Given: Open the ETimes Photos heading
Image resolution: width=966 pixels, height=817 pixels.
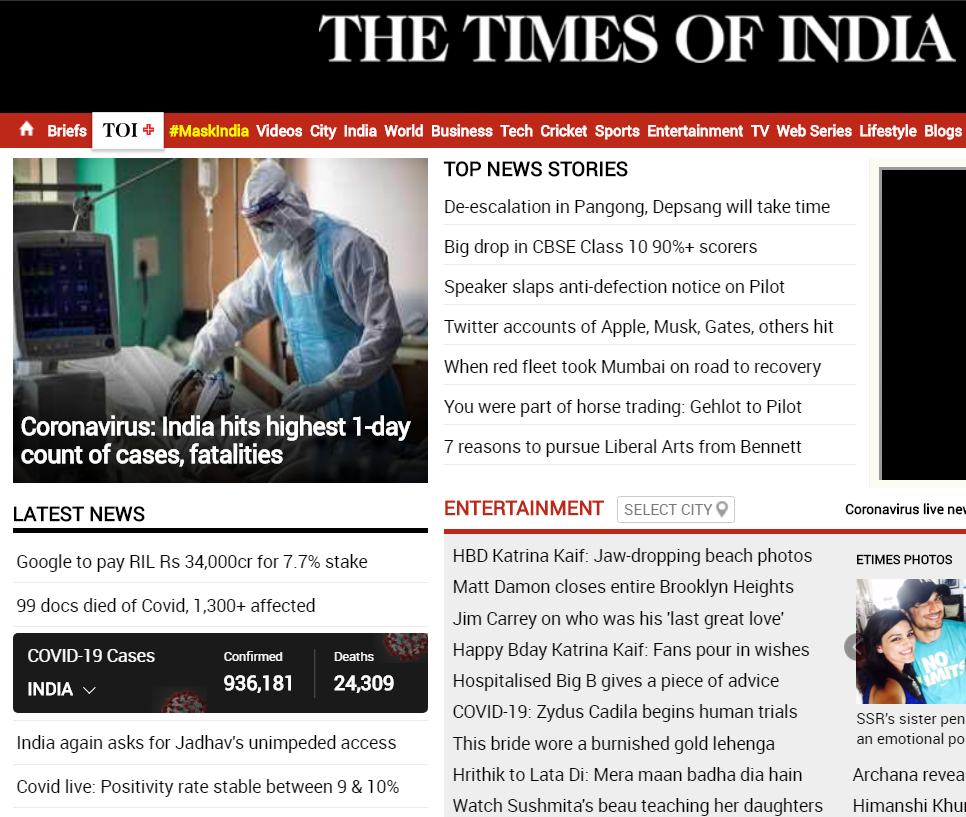Looking at the screenshot, I should [904, 559].
